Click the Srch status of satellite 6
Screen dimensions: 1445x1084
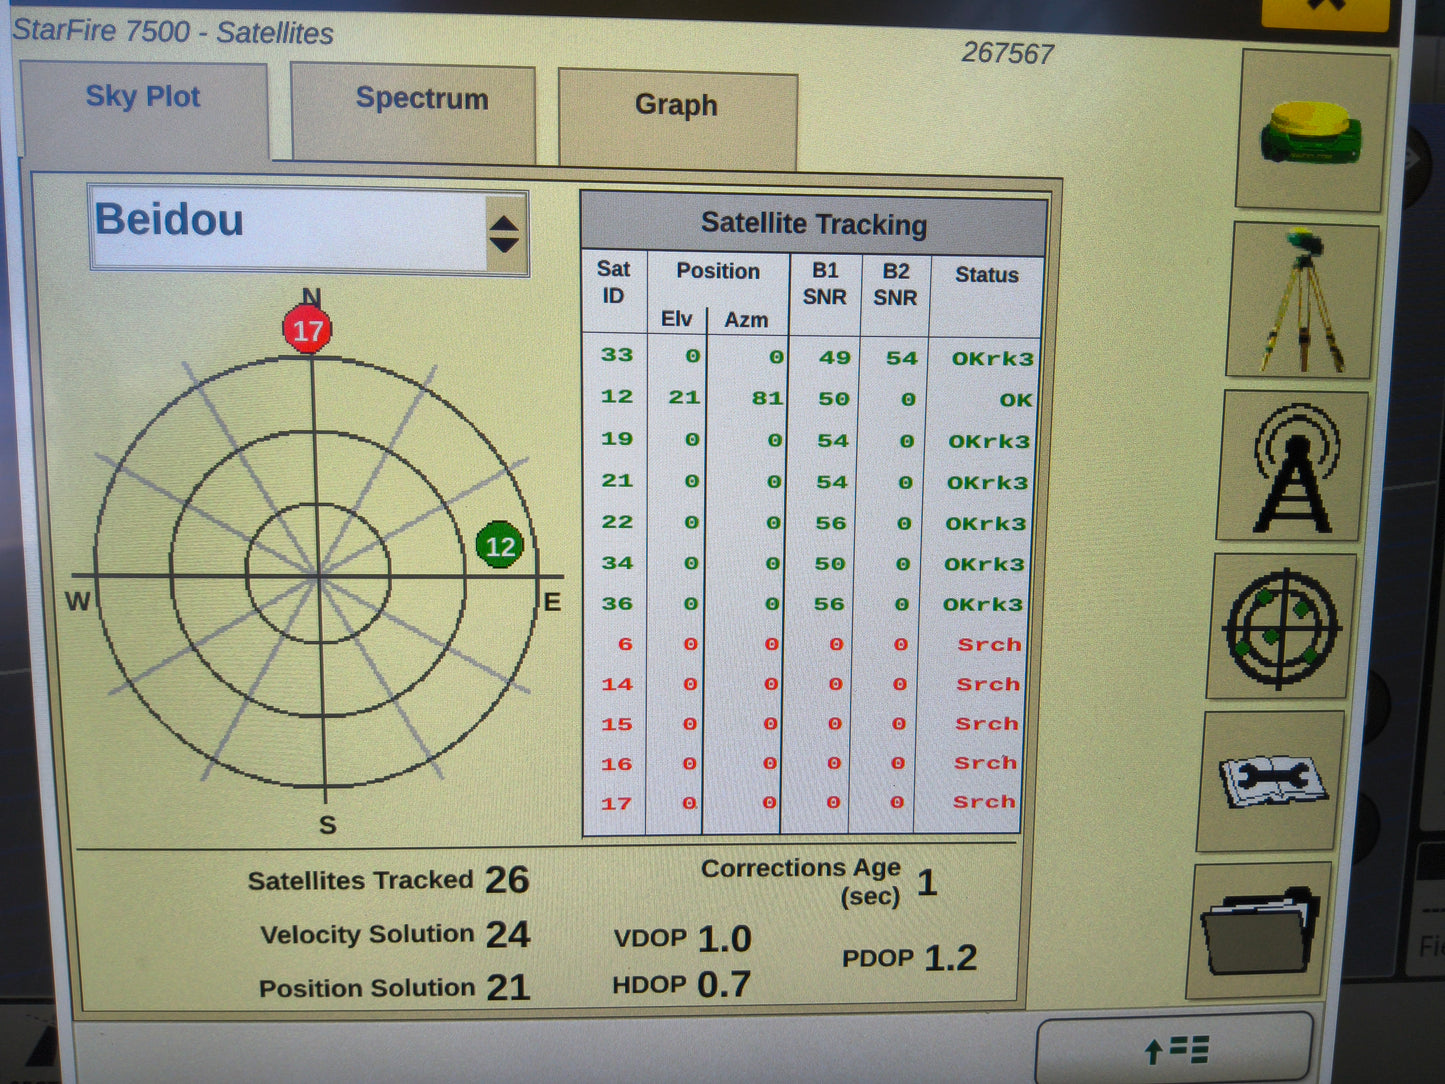pos(990,645)
